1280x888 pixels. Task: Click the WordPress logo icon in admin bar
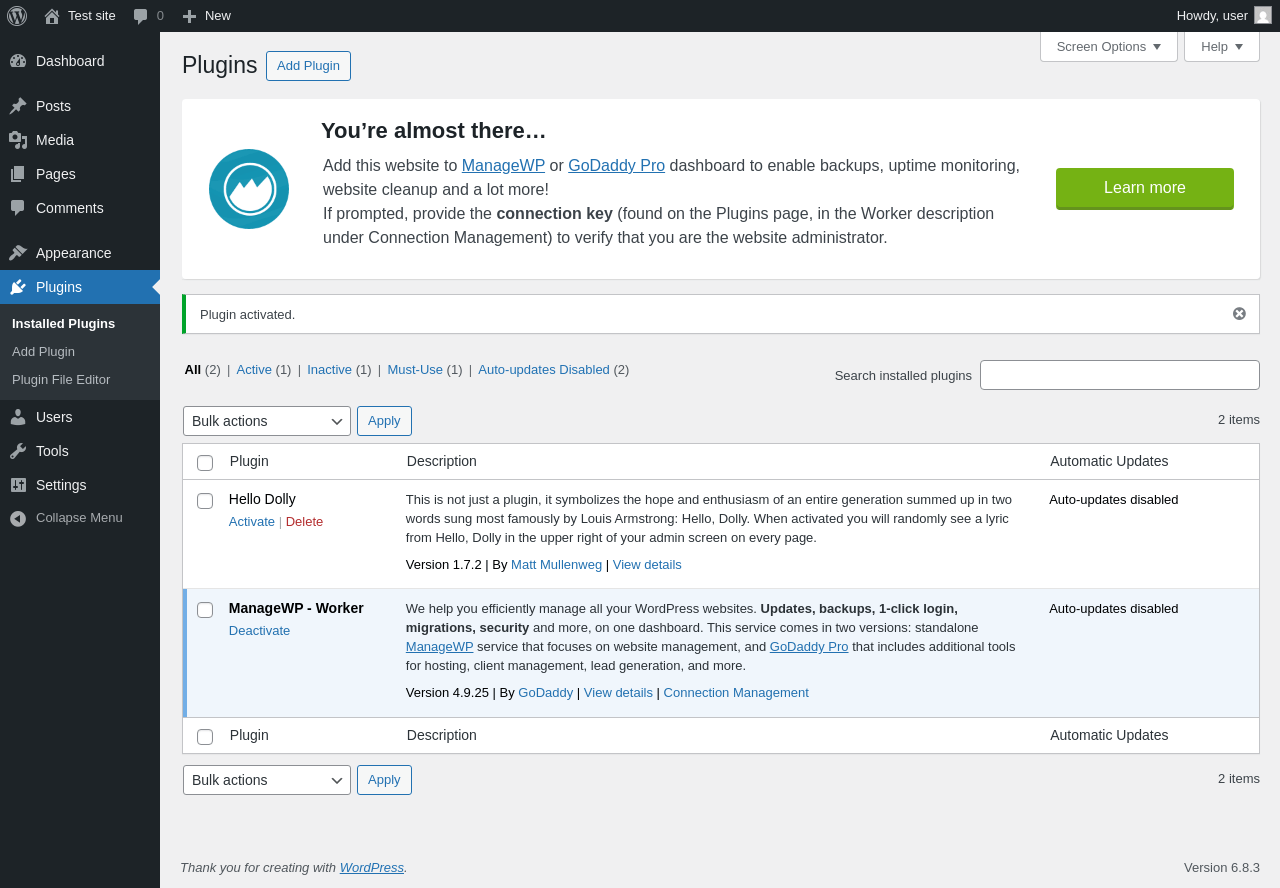[x=17, y=16]
